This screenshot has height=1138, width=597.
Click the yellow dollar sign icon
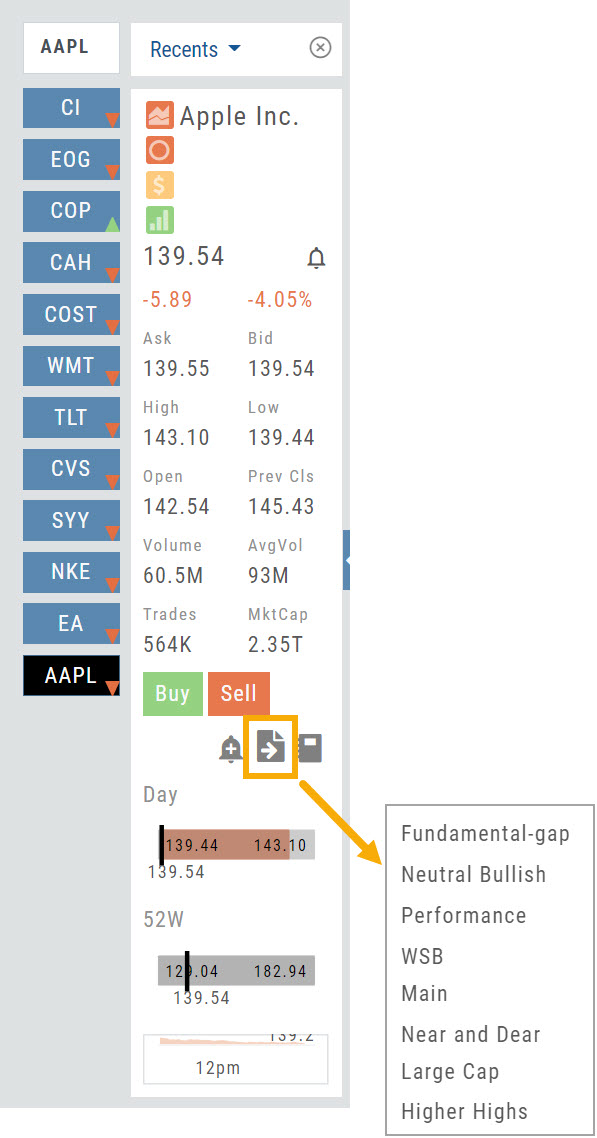coord(160,184)
